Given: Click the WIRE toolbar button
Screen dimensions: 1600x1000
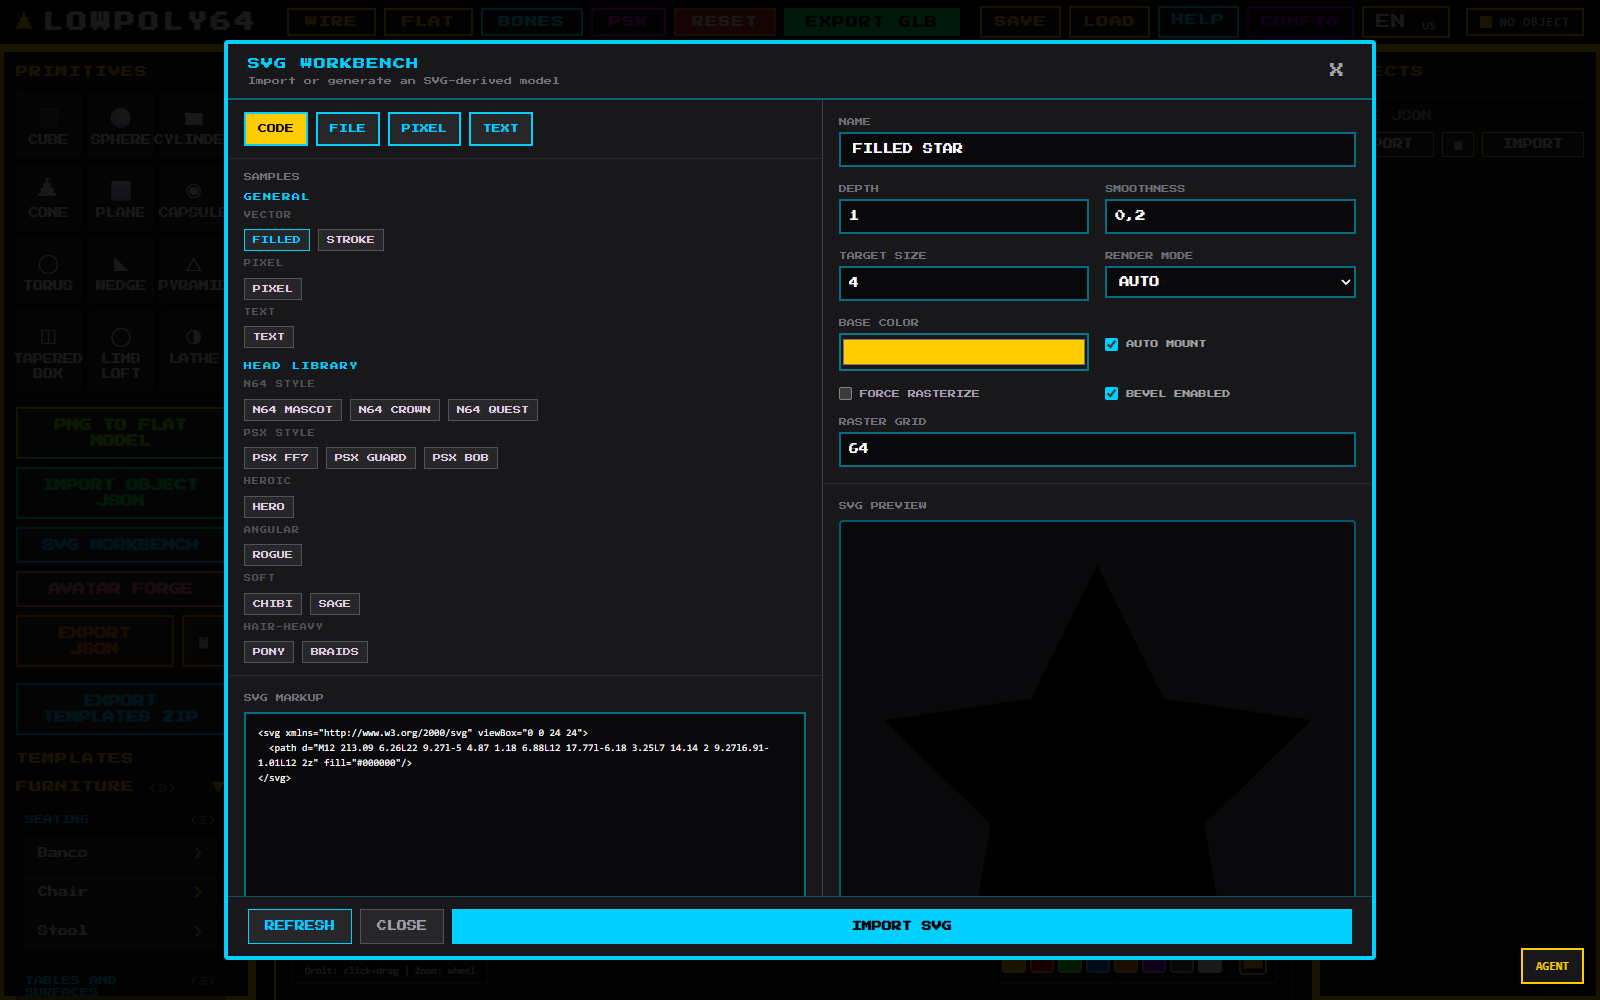Looking at the screenshot, I should 331,21.
